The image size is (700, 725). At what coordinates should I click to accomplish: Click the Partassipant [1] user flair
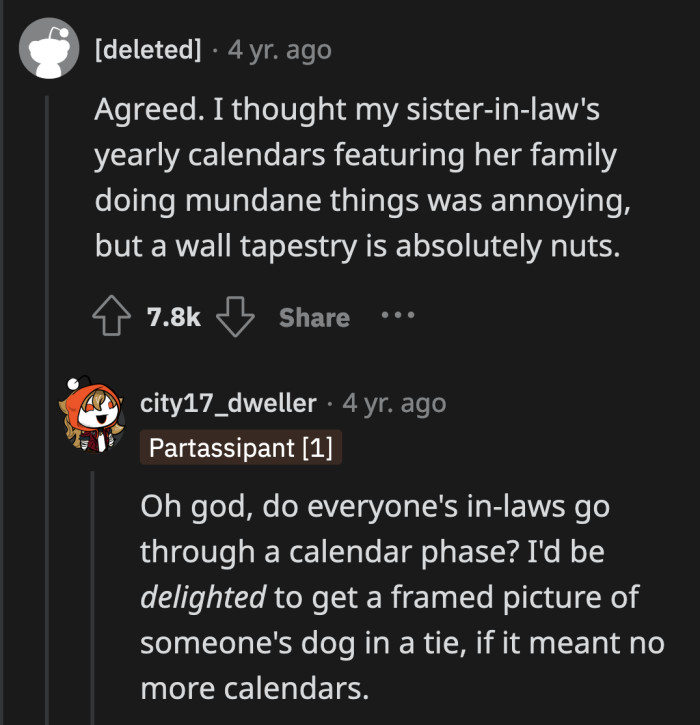click(240, 447)
